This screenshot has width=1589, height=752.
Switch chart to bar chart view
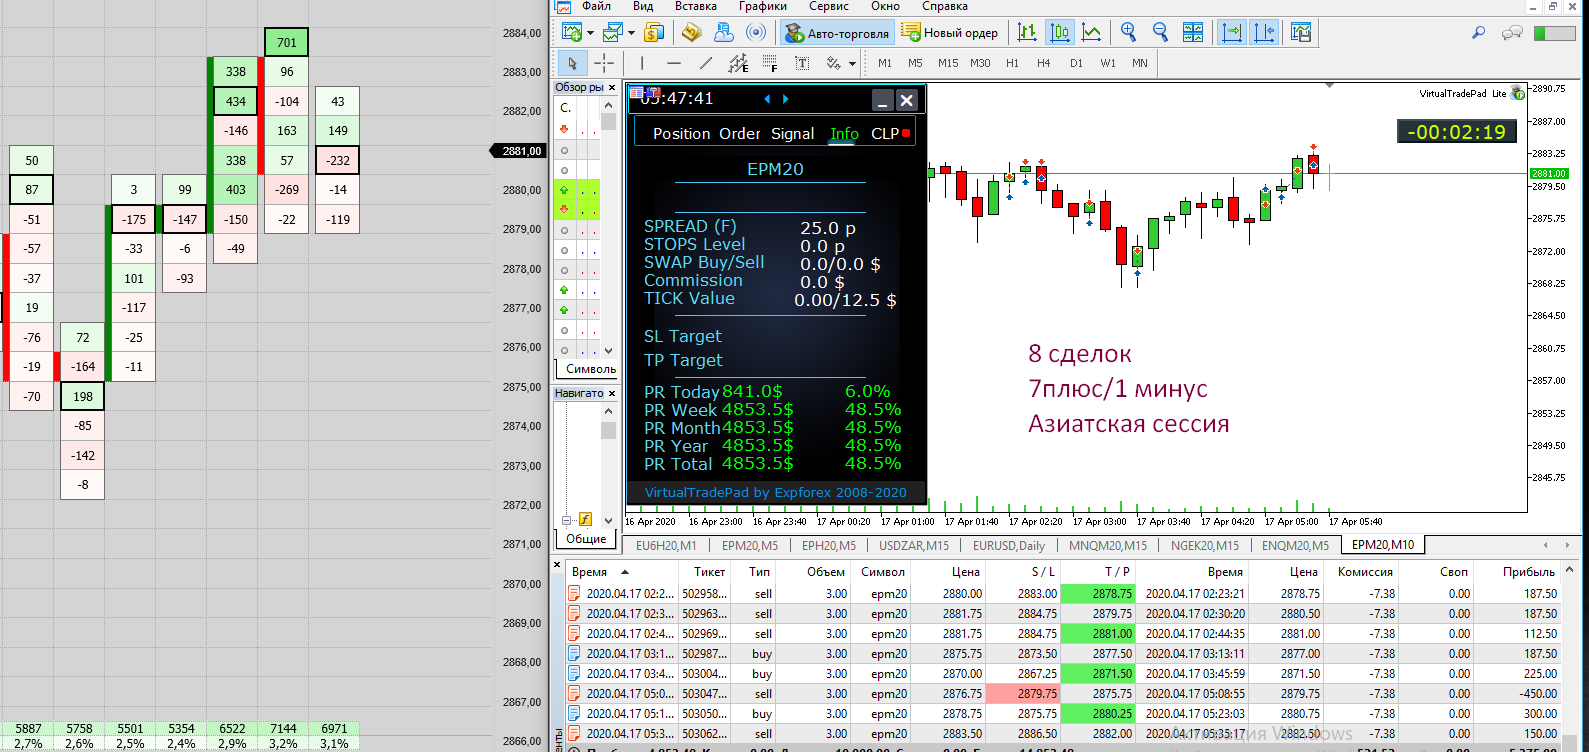pyautogui.click(x=1027, y=33)
